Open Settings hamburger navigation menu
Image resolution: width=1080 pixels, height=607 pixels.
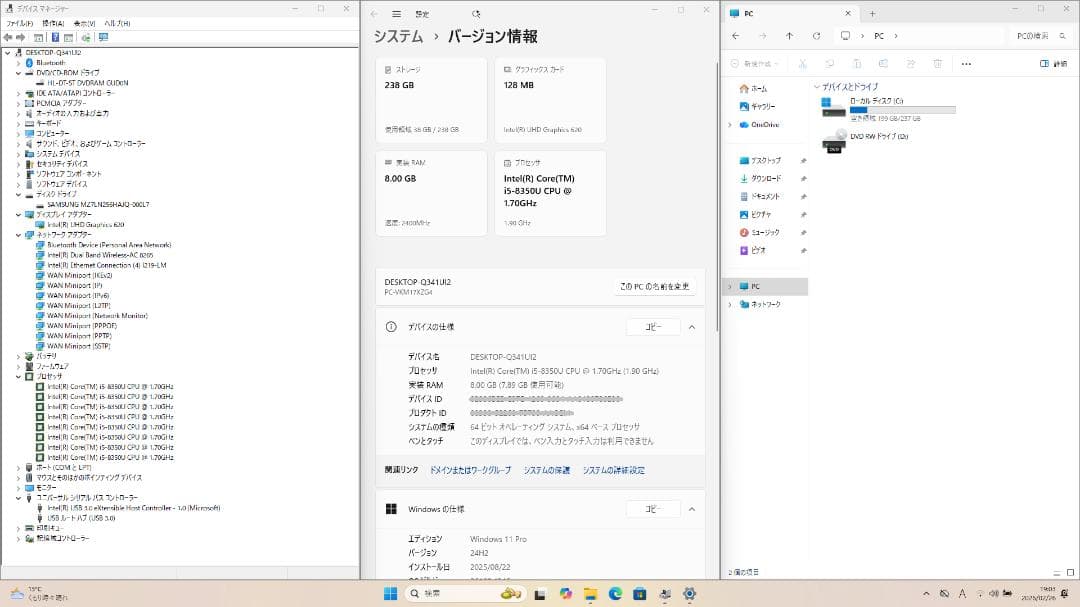pyautogui.click(x=397, y=14)
